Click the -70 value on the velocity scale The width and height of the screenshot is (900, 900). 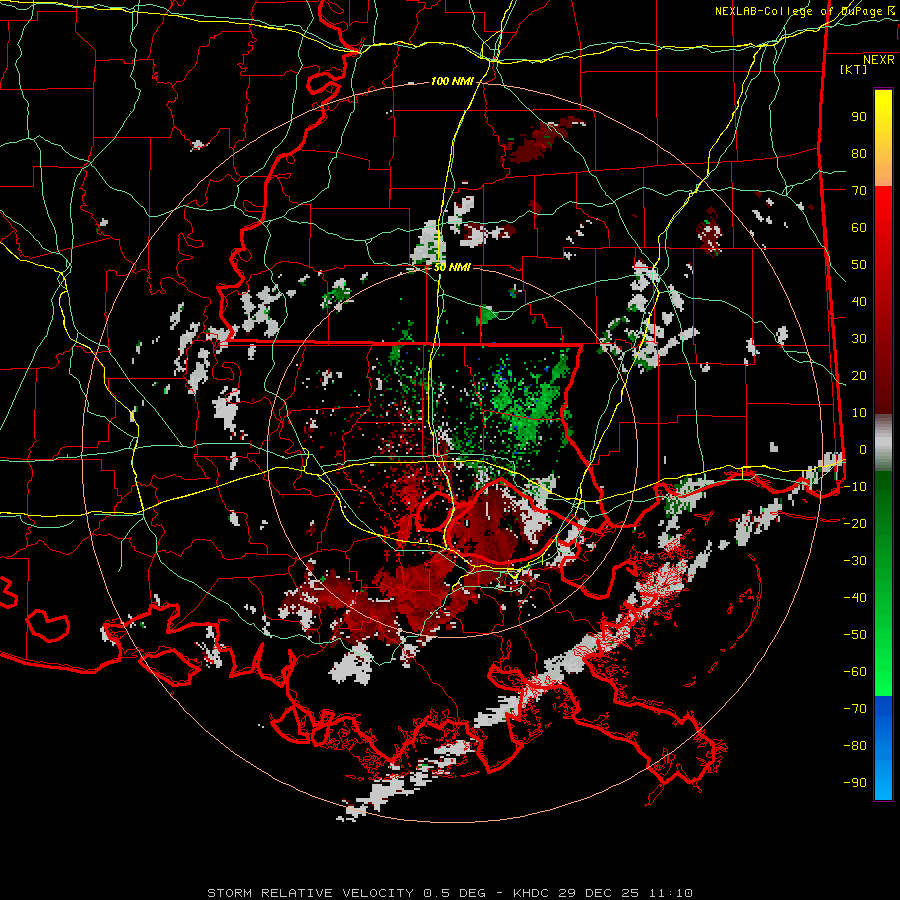pos(855,709)
